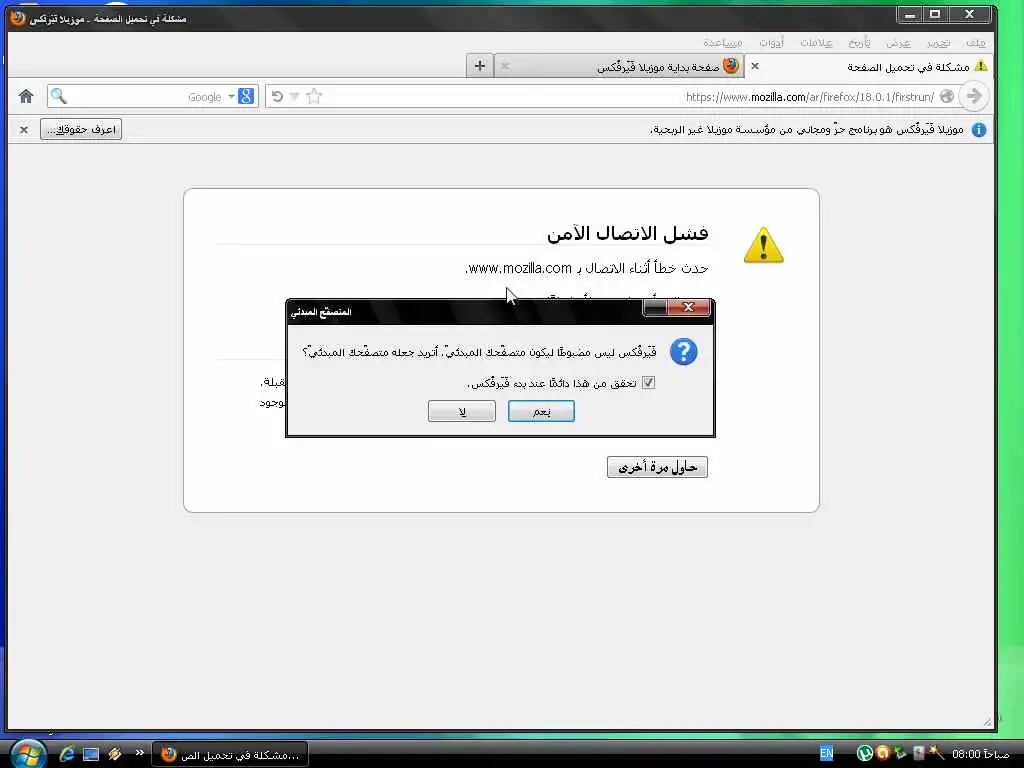Open the أدوات menu
The image size is (1024, 768).
[771, 42]
